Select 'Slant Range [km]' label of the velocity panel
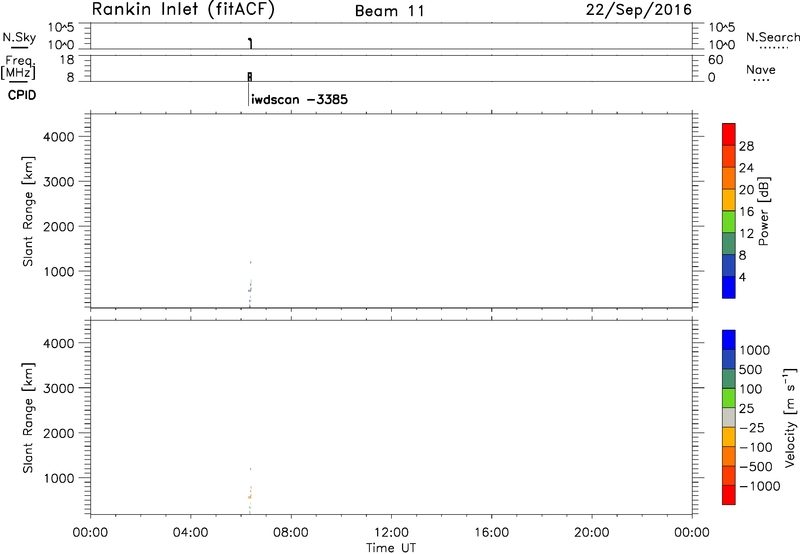The height and width of the screenshot is (554, 800). [28, 417]
